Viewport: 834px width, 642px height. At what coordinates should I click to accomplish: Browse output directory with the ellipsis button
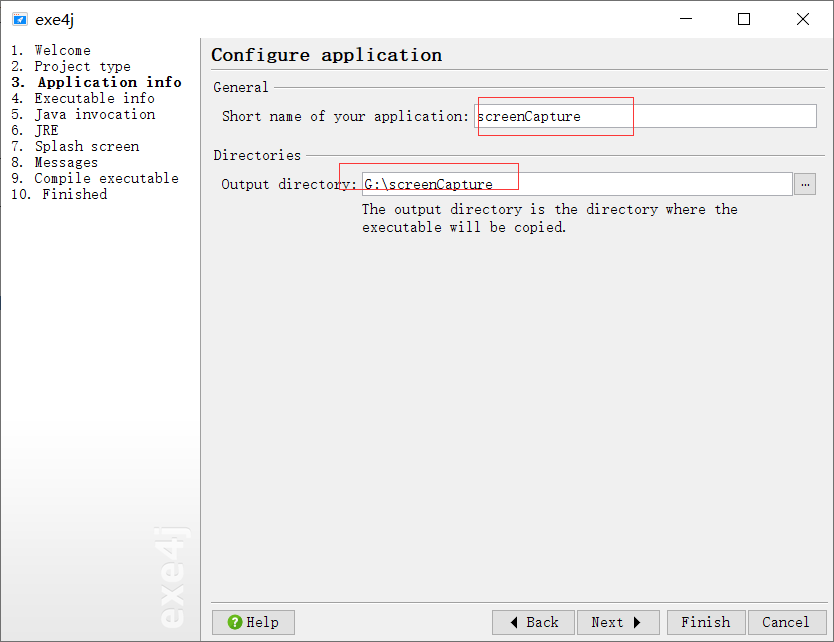point(805,184)
